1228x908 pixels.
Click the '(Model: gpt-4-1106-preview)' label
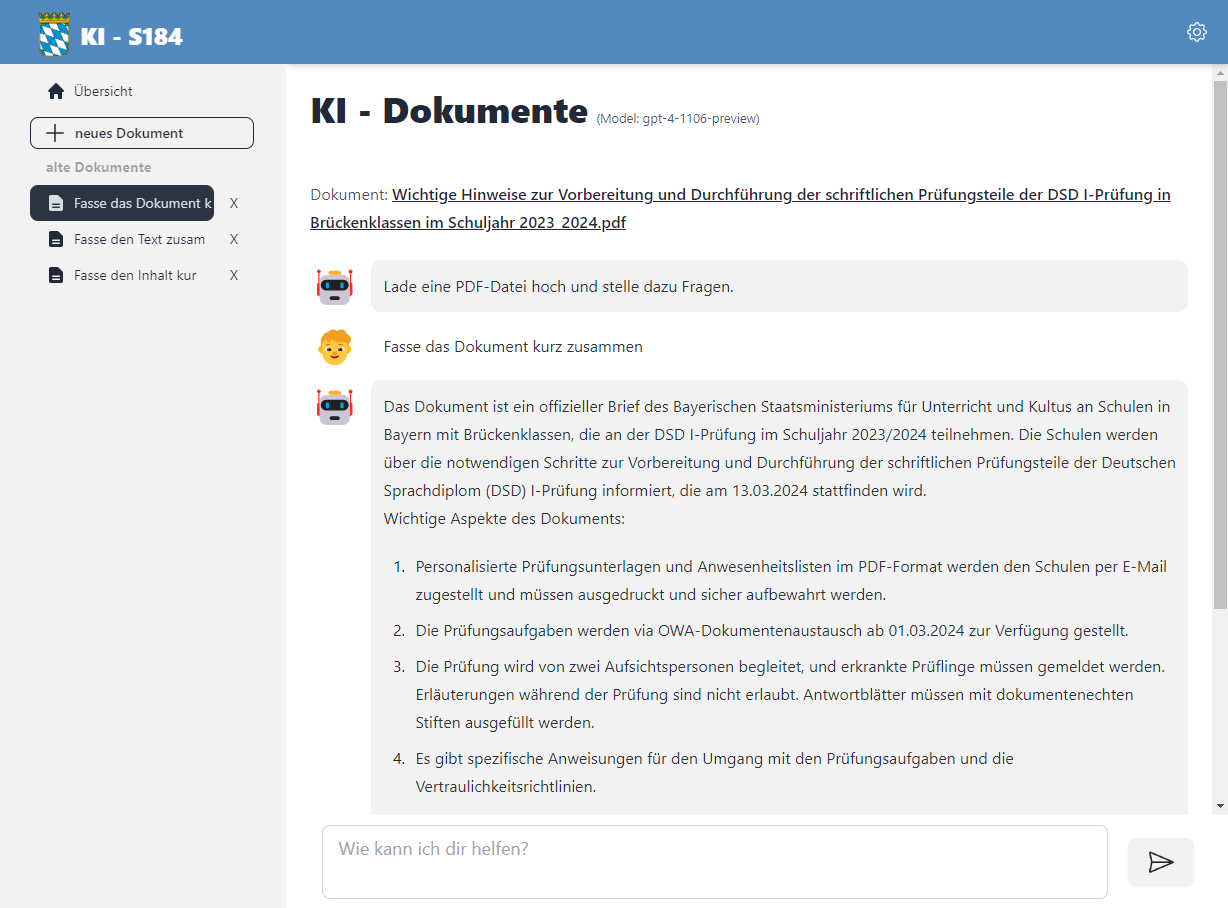pyautogui.click(x=678, y=119)
